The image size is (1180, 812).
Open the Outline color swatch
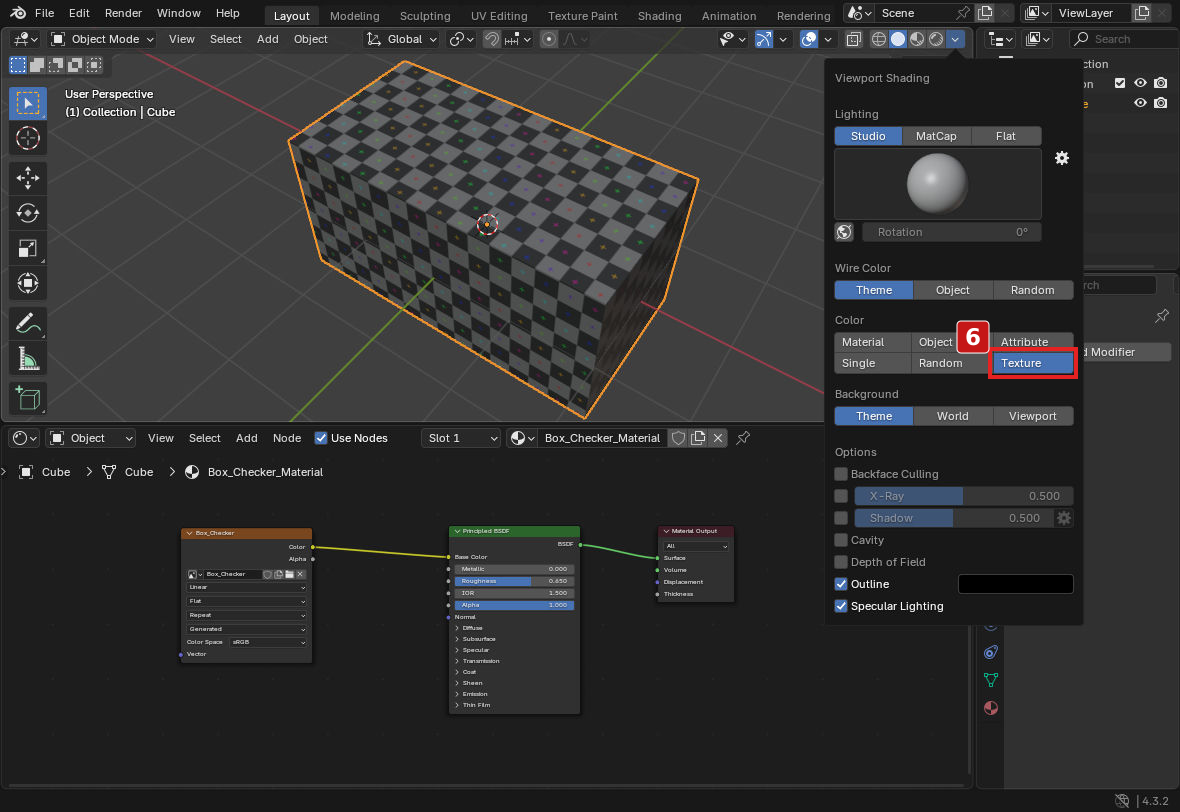[x=1015, y=584]
